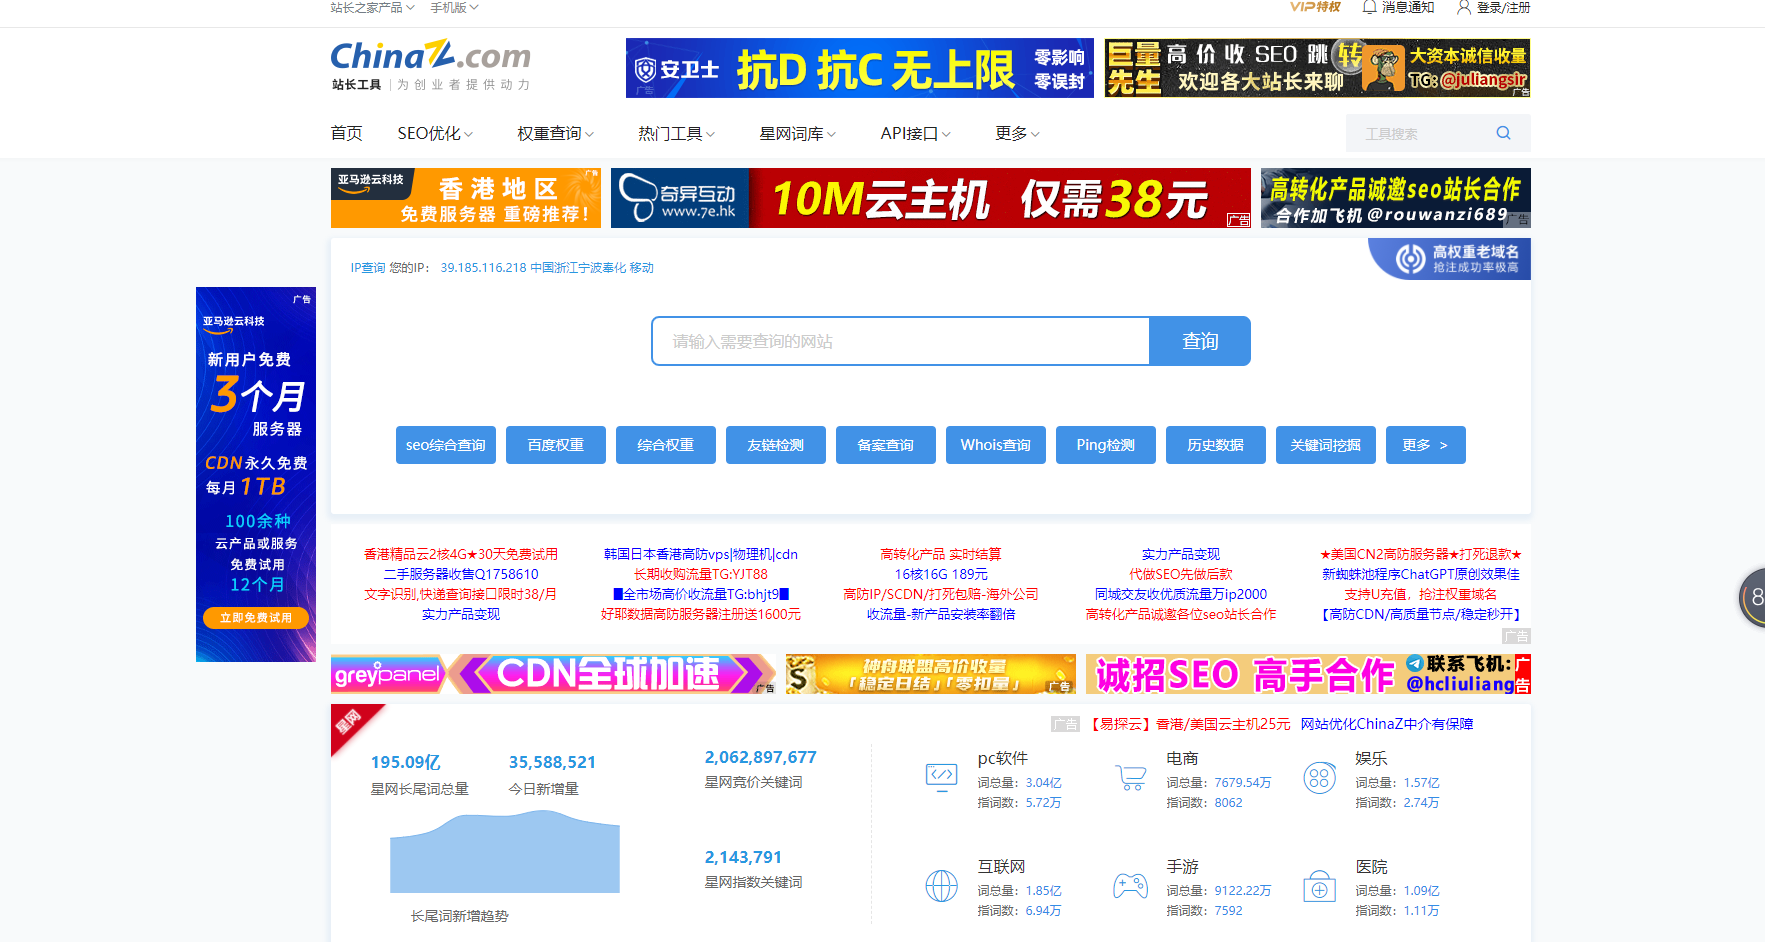Click the 医院 medical icon
This screenshot has height=942, width=1765.
pyautogui.click(x=1319, y=886)
